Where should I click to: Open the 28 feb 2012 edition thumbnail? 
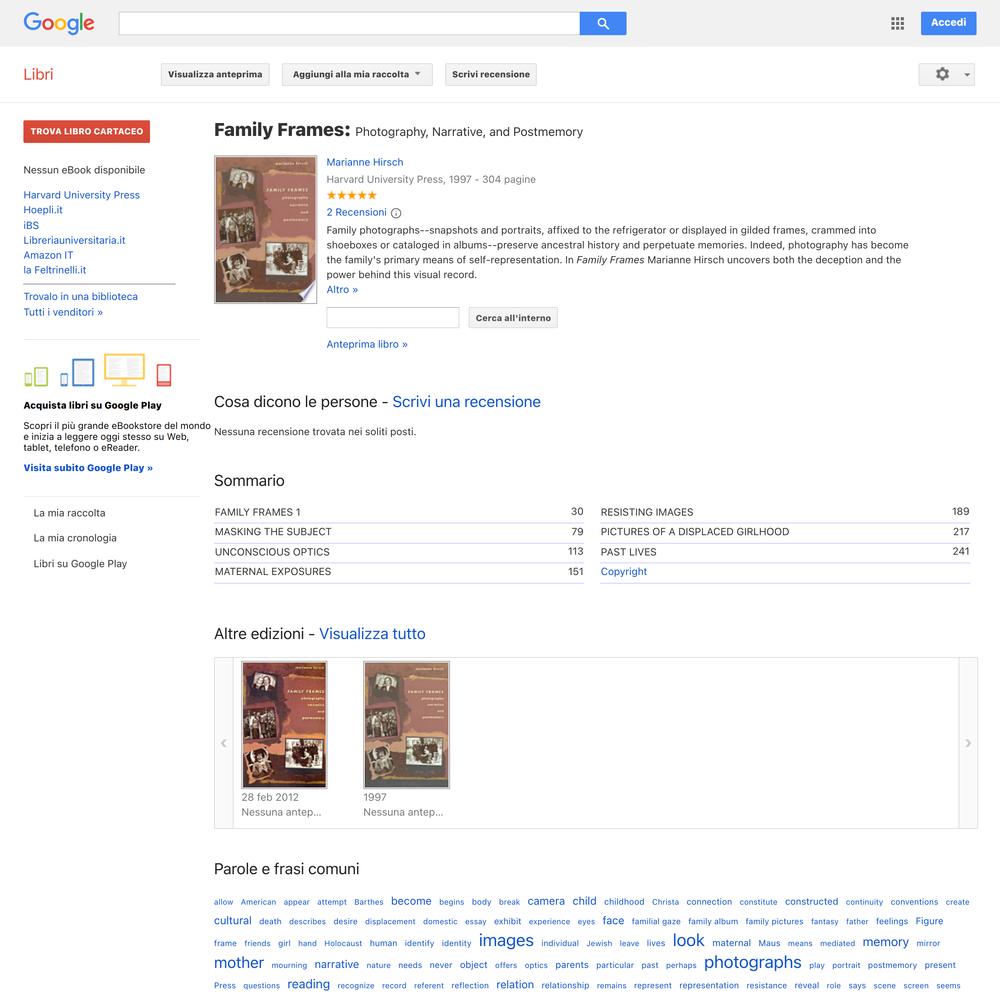(x=284, y=724)
